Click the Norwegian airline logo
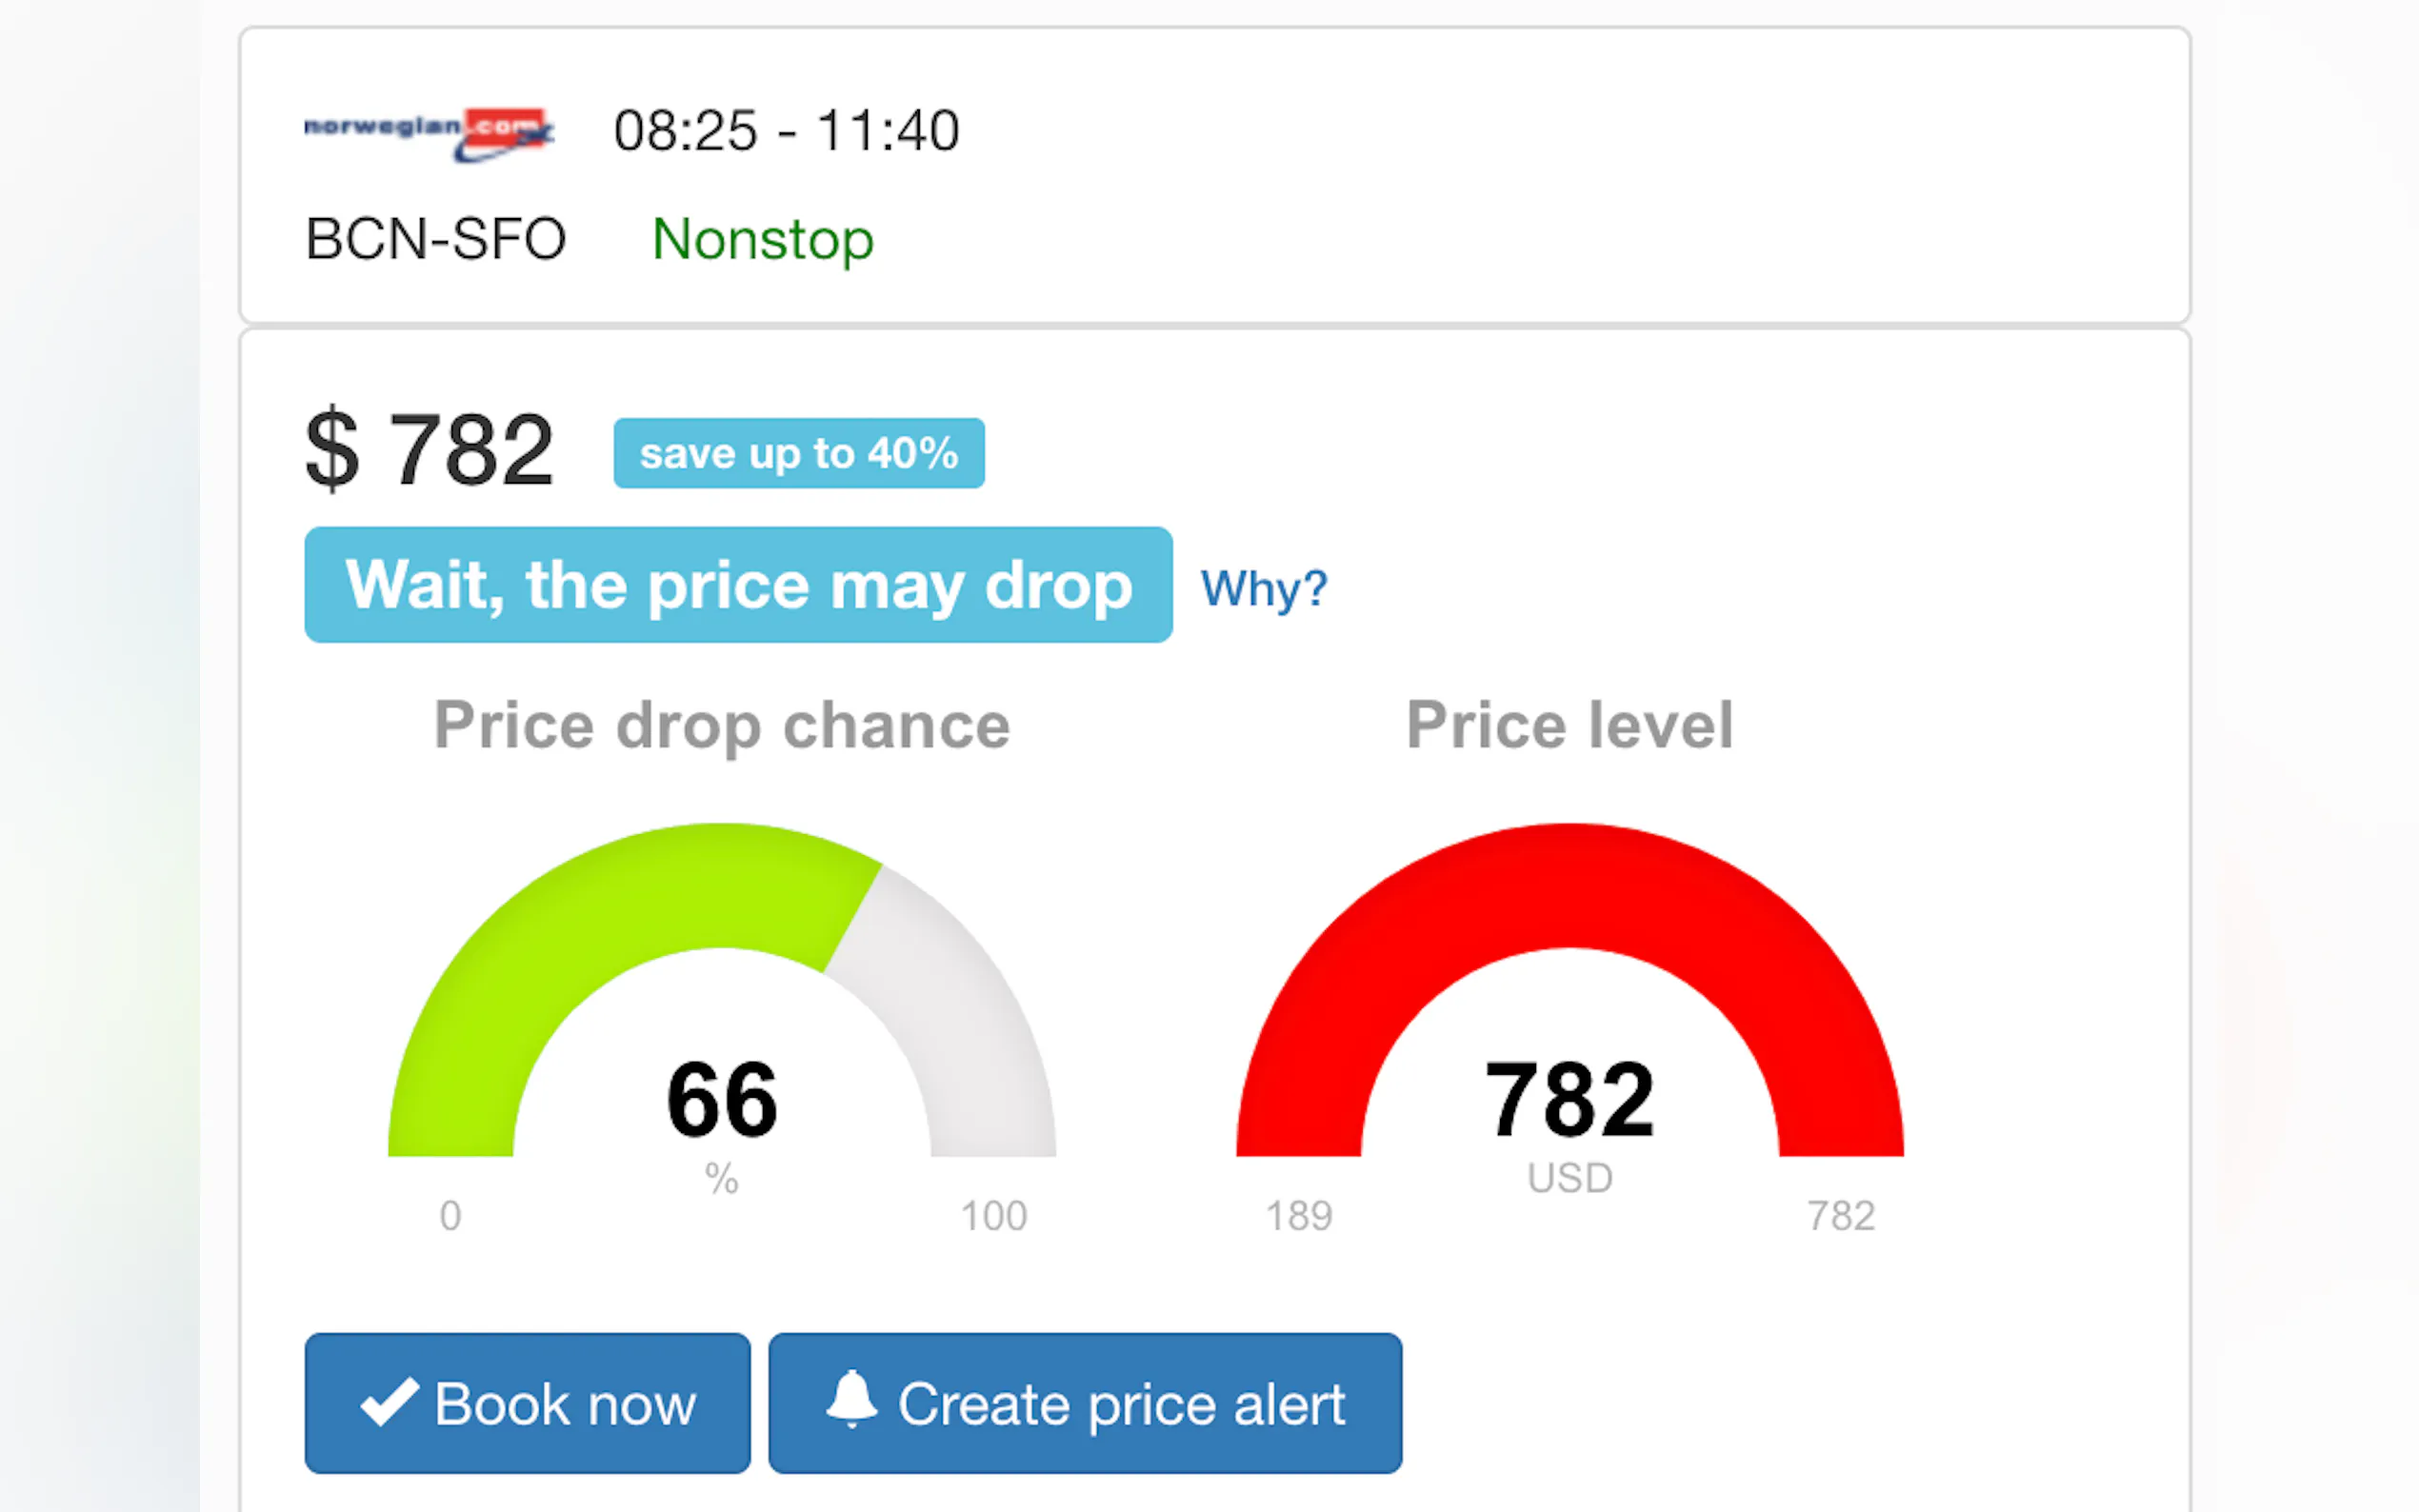The width and height of the screenshot is (2419, 1512). point(428,133)
